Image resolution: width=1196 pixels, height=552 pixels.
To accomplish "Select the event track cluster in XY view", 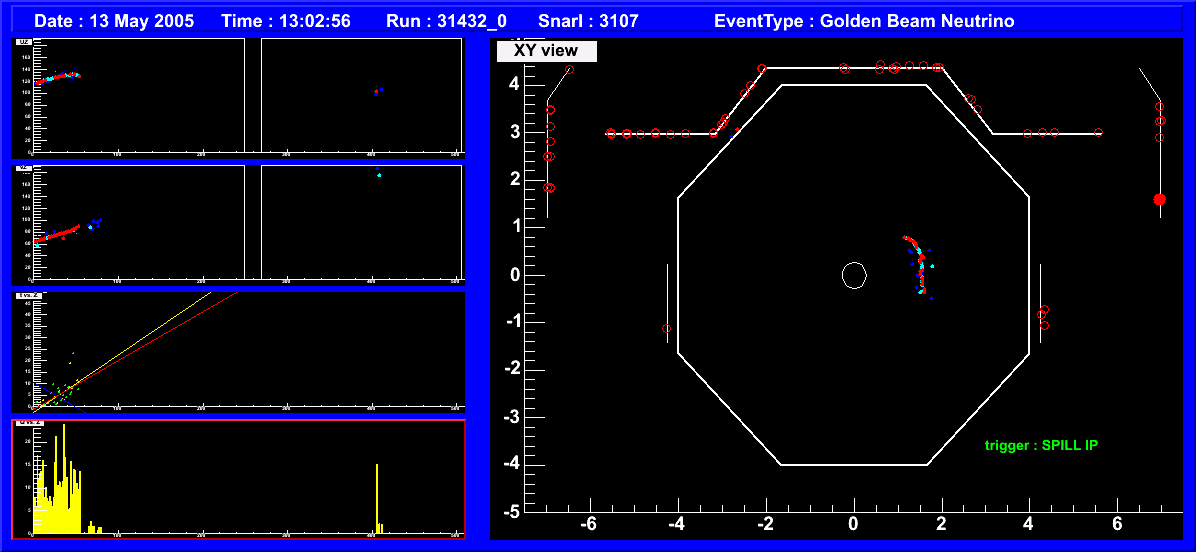I will (x=919, y=263).
